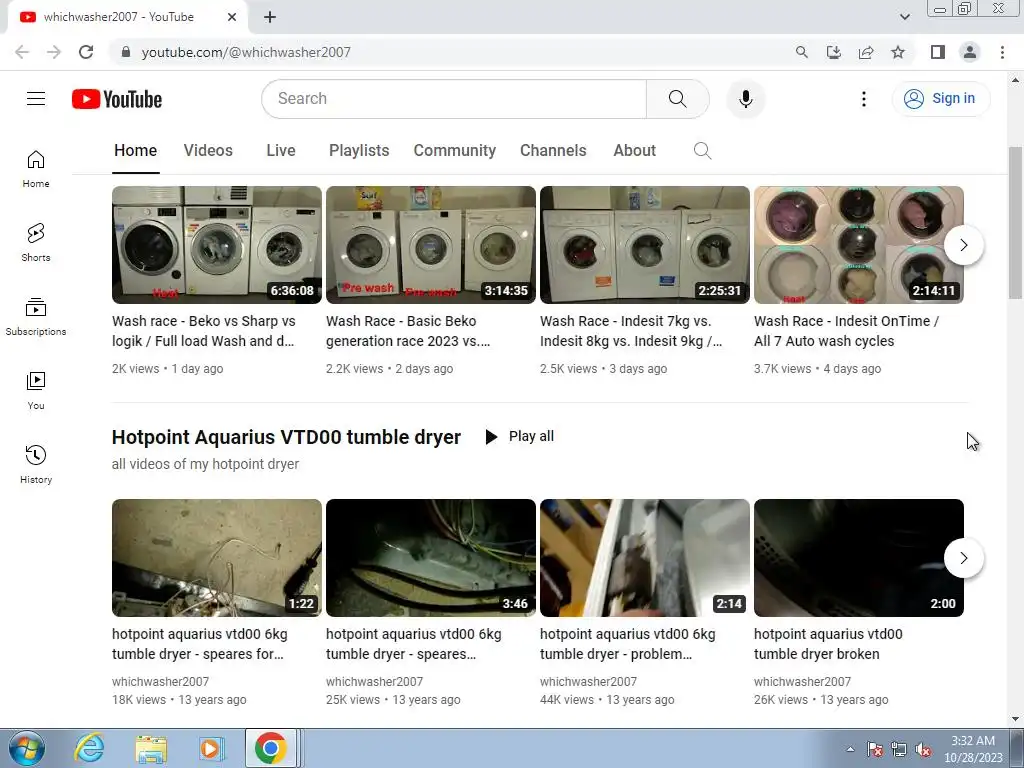The width and height of the screenshot is (1024, 768).
Task: Show next Hotpoint Aquarius dryer videos
Action: pos(963,558)
